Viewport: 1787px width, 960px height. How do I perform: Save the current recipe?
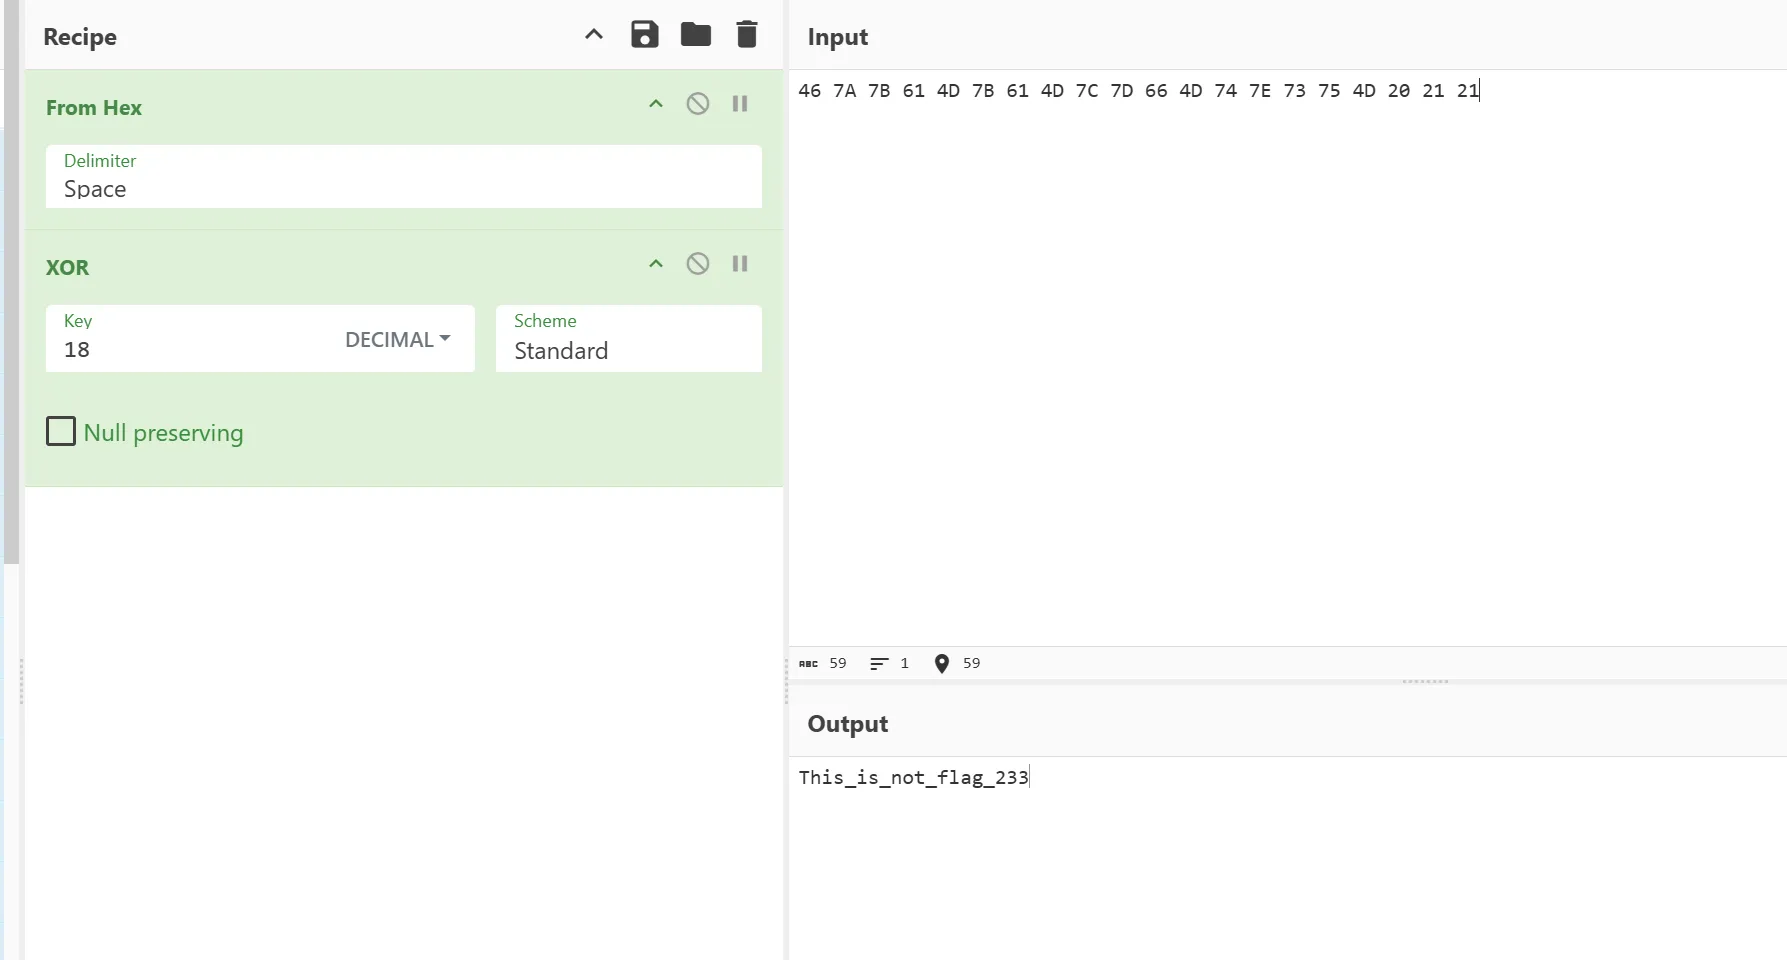coord(644,35)
